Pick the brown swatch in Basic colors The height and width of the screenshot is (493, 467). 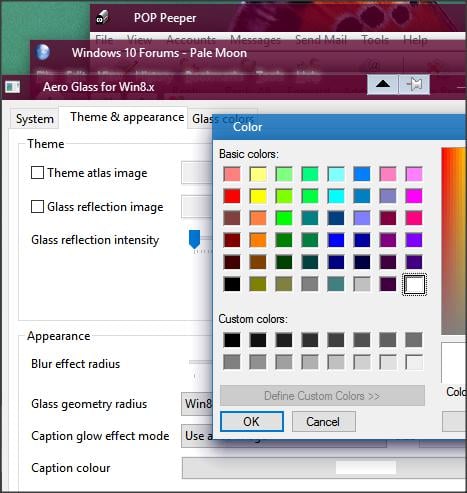click(x=258, y=262)
